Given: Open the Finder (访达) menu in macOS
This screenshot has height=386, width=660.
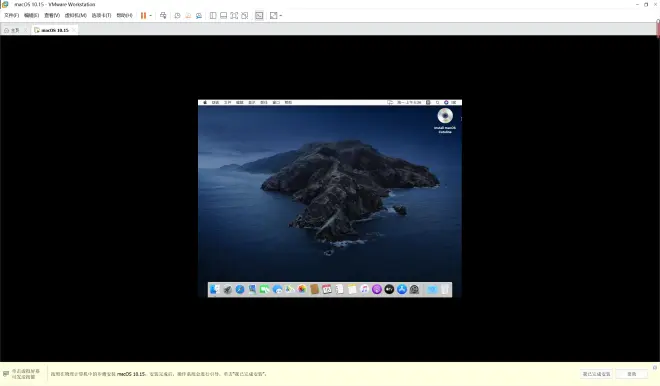Looking at the screenshot, I should pyautogui.click(x=216, y=103).
